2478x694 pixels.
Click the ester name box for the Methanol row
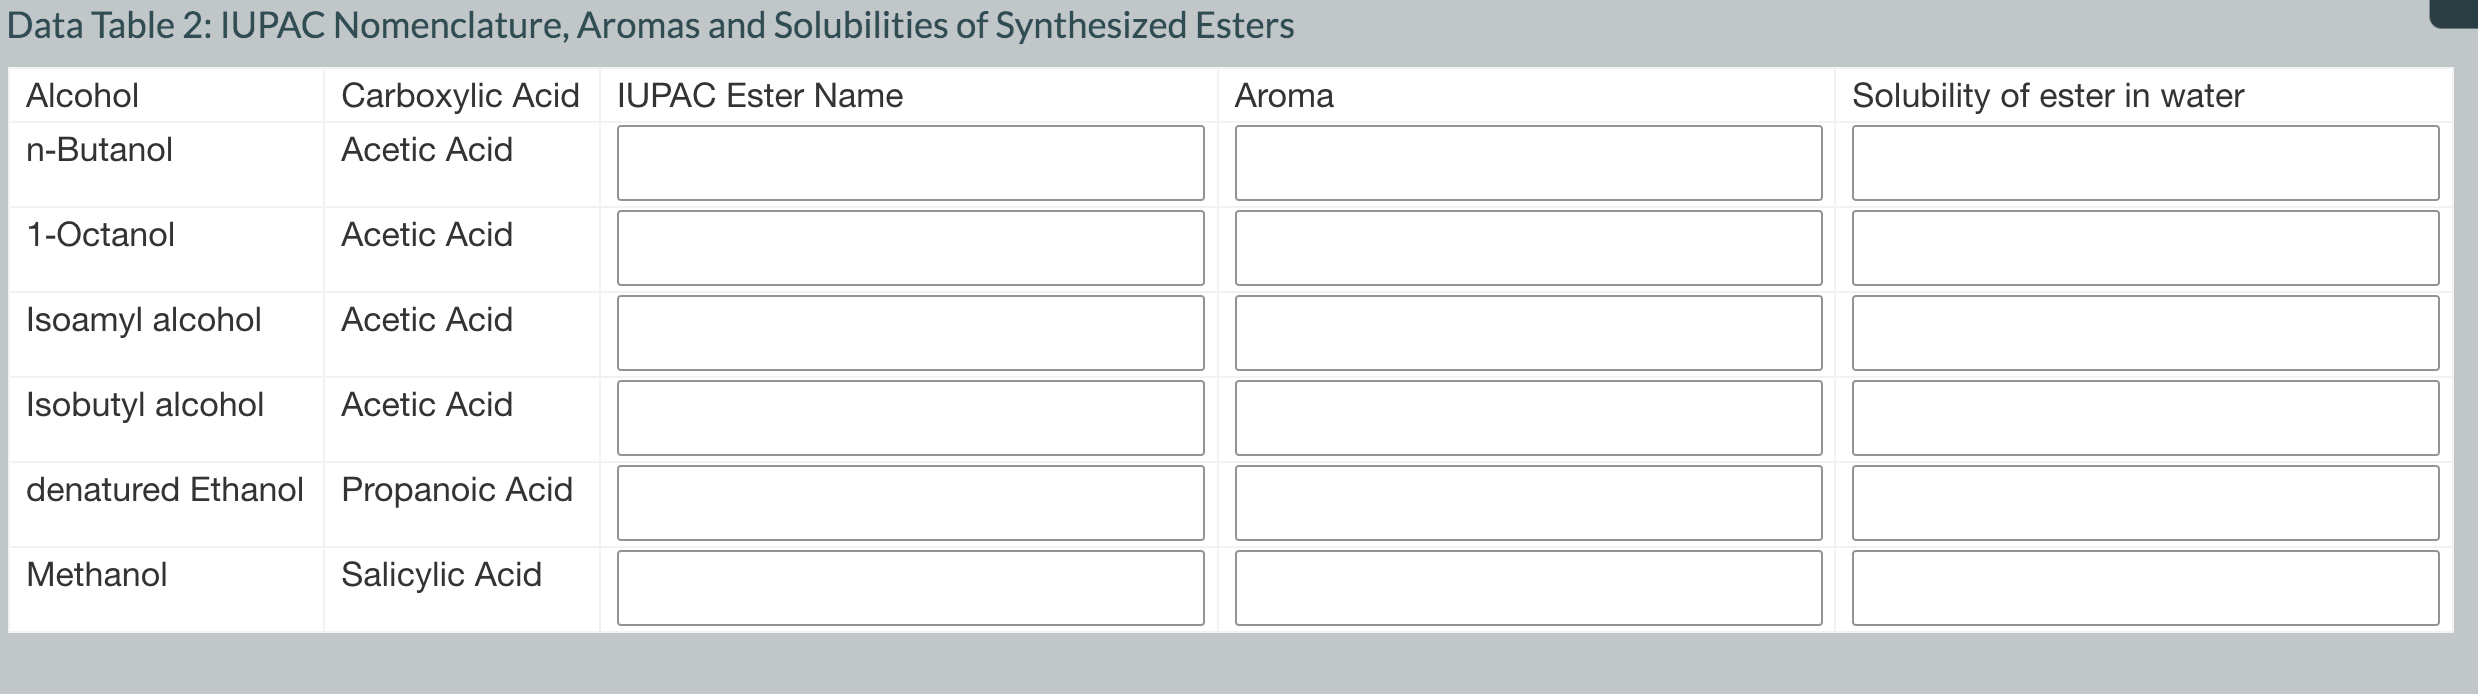[x=911, y=588]
